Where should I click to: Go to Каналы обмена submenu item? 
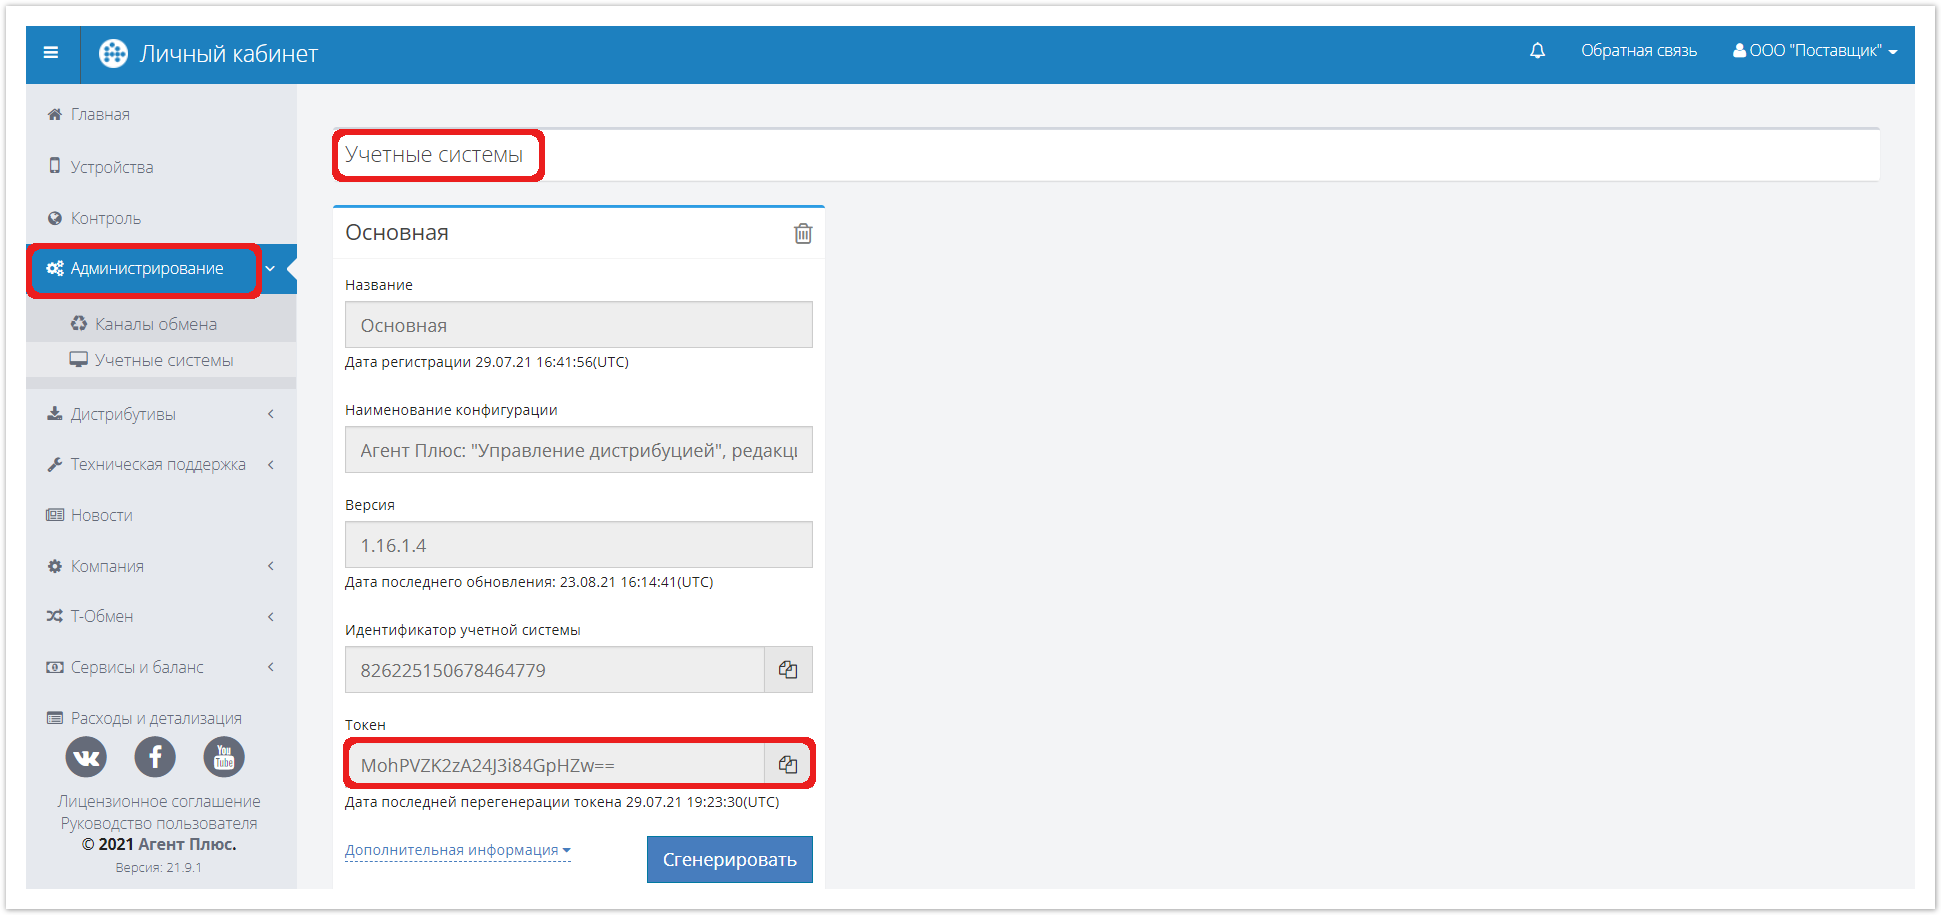click(x=155, y=324)
